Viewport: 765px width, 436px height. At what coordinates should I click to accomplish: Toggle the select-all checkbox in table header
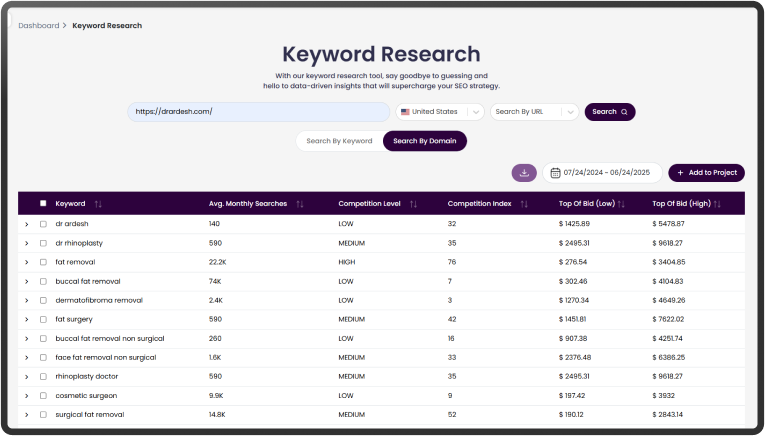[43, 203]
